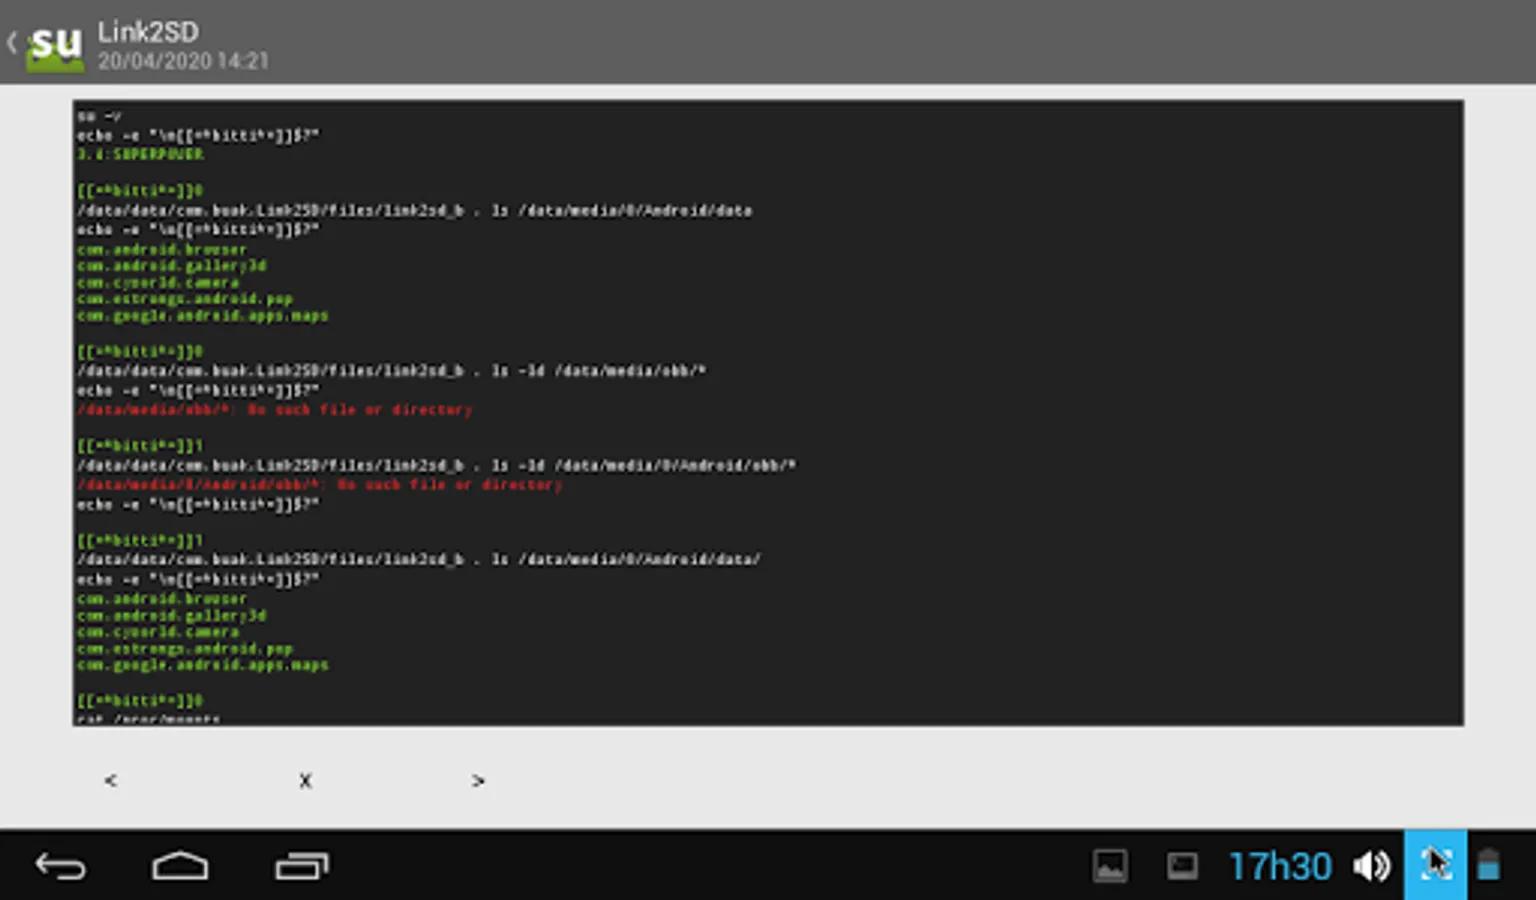Go back using the header caret
1536x900 pixels.
click(12, 43)
